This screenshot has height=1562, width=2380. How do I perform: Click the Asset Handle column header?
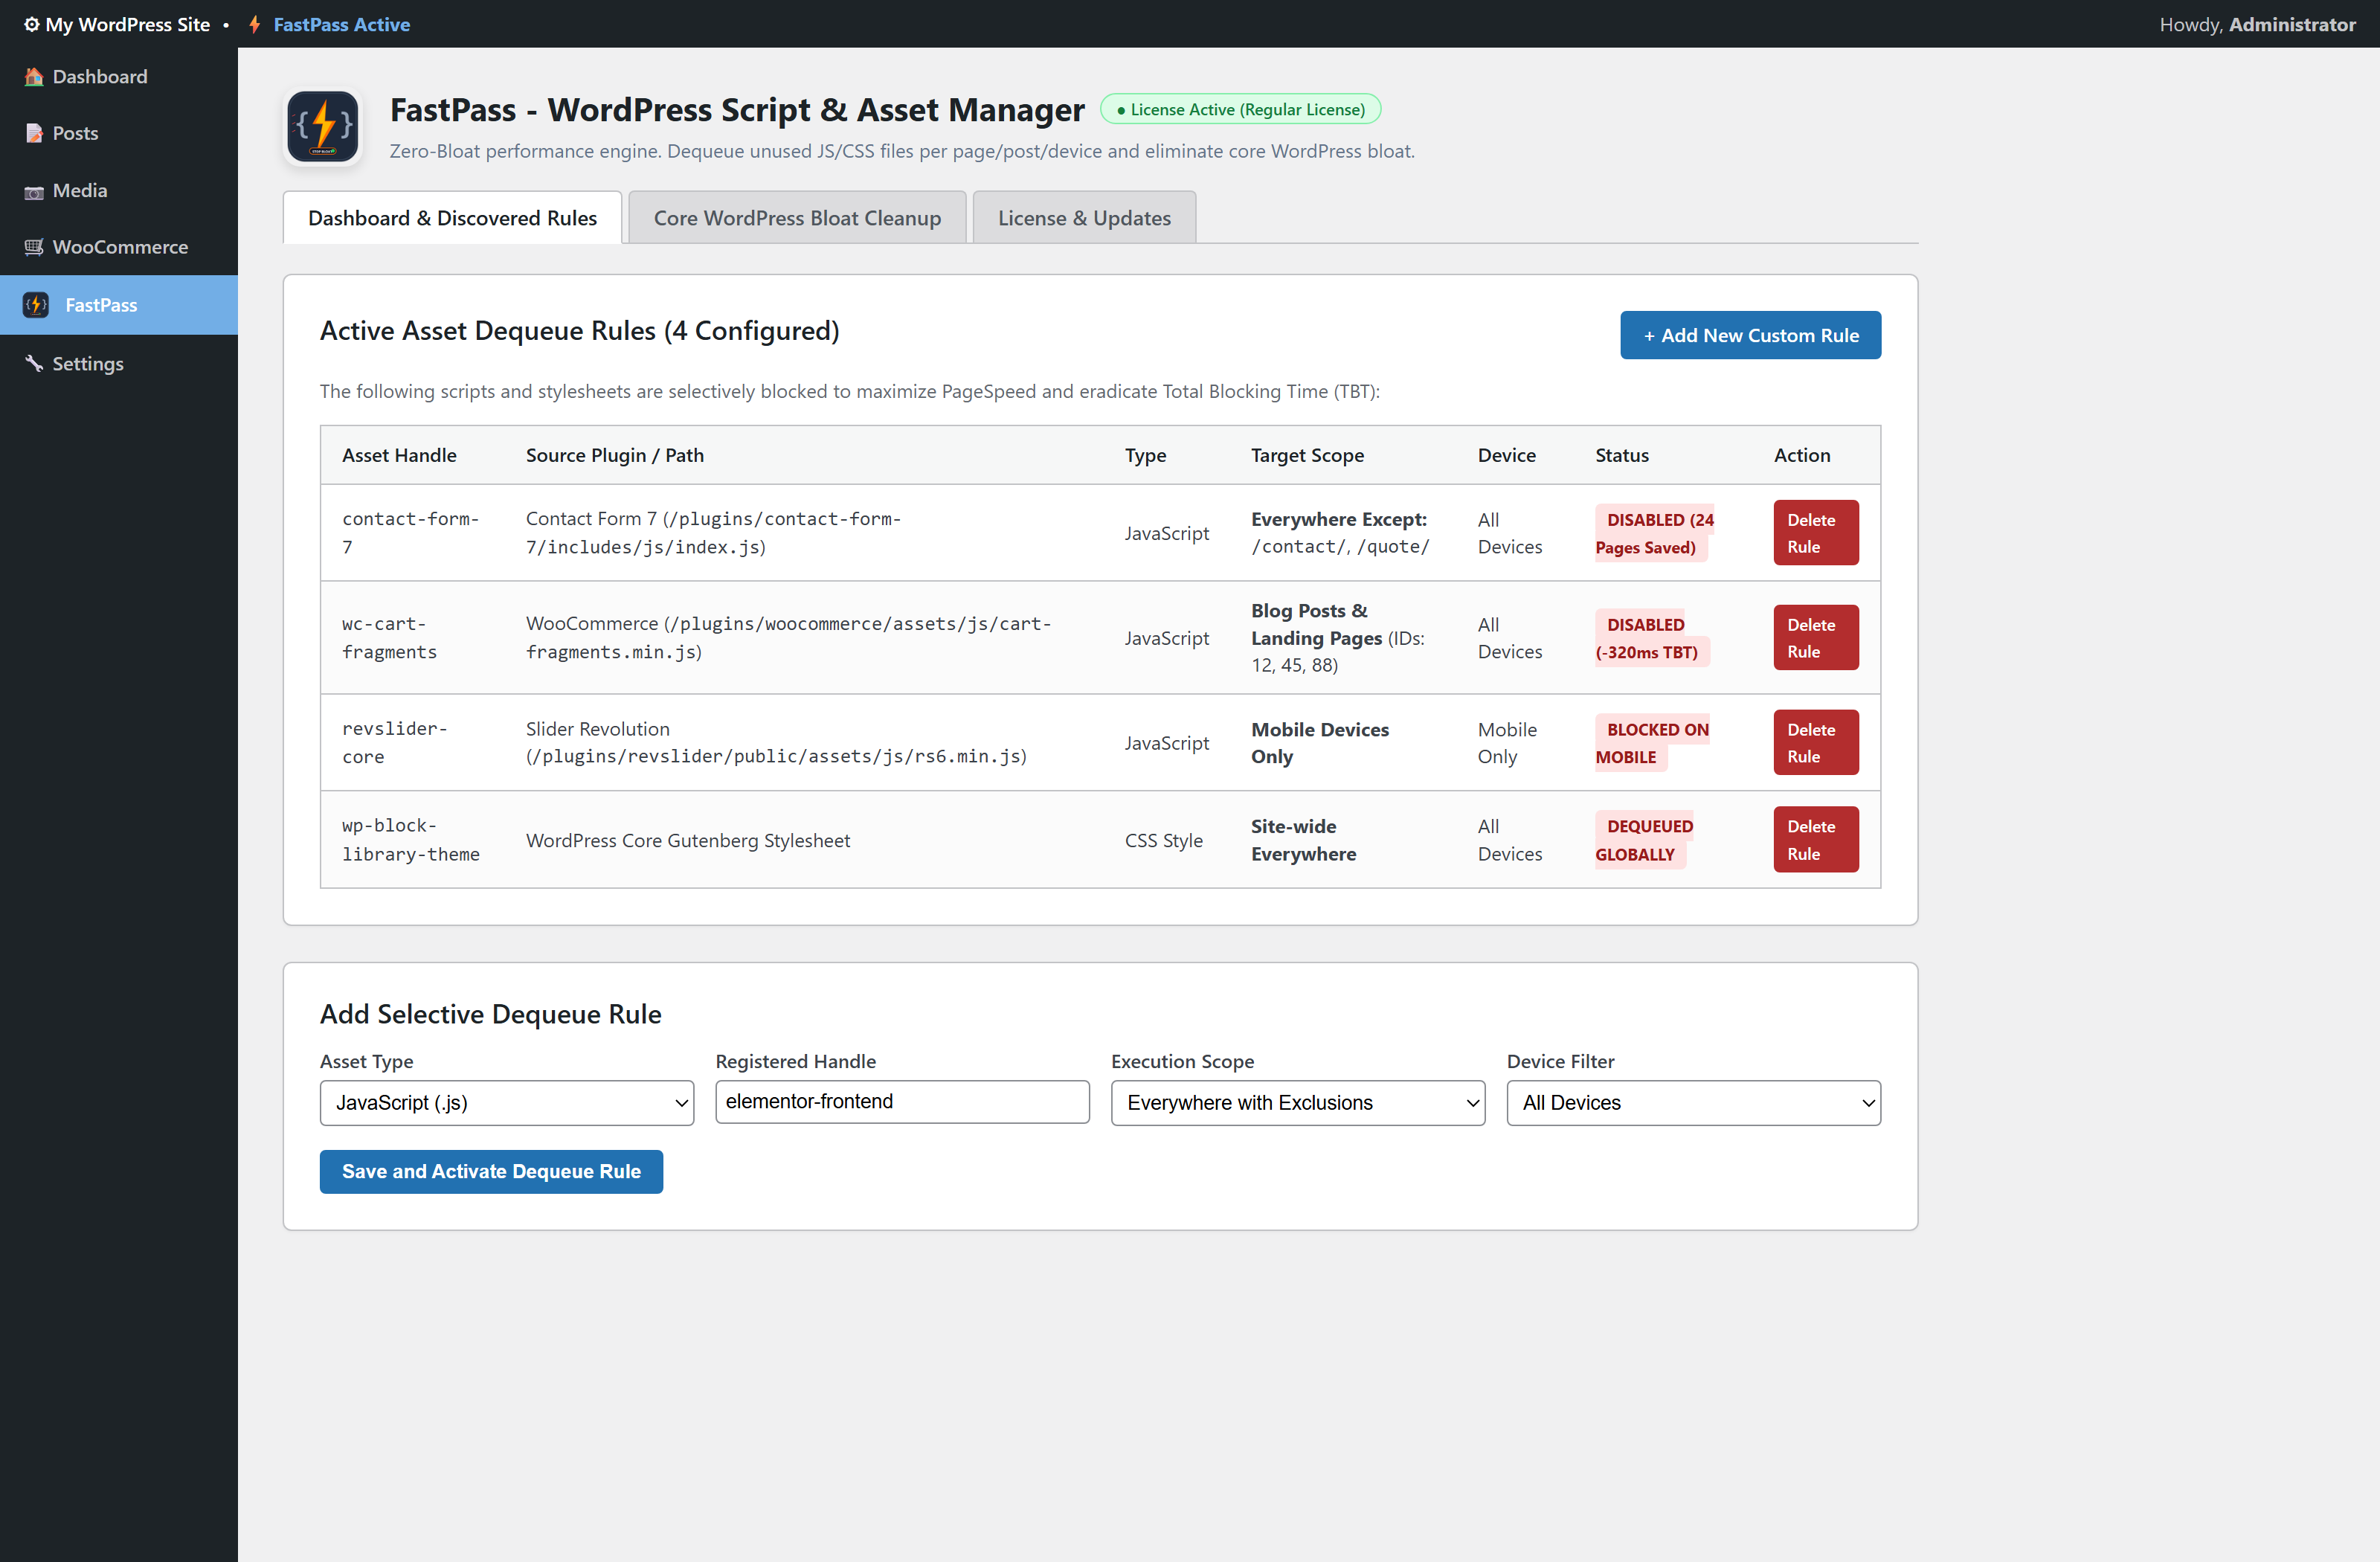point(399,455)
